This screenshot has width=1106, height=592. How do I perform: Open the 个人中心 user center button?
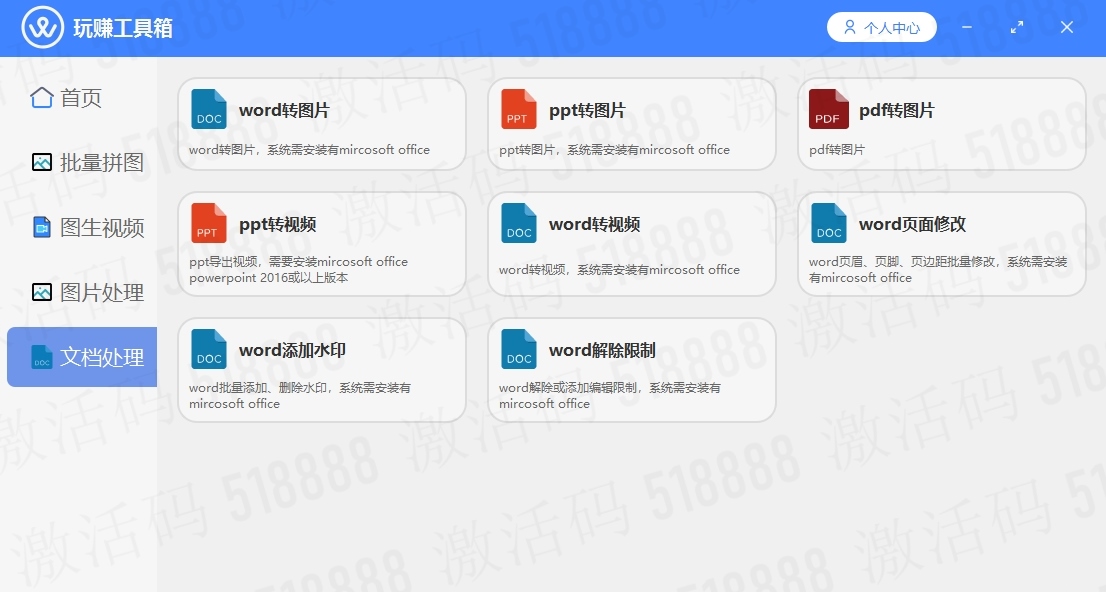(882, 28)
